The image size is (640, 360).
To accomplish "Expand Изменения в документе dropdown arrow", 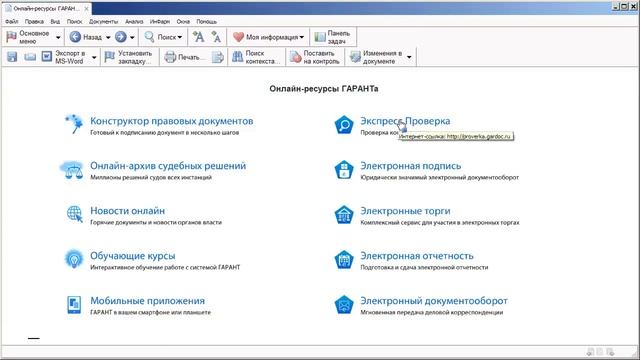I will pyautogui.click(x=409, y=58).
